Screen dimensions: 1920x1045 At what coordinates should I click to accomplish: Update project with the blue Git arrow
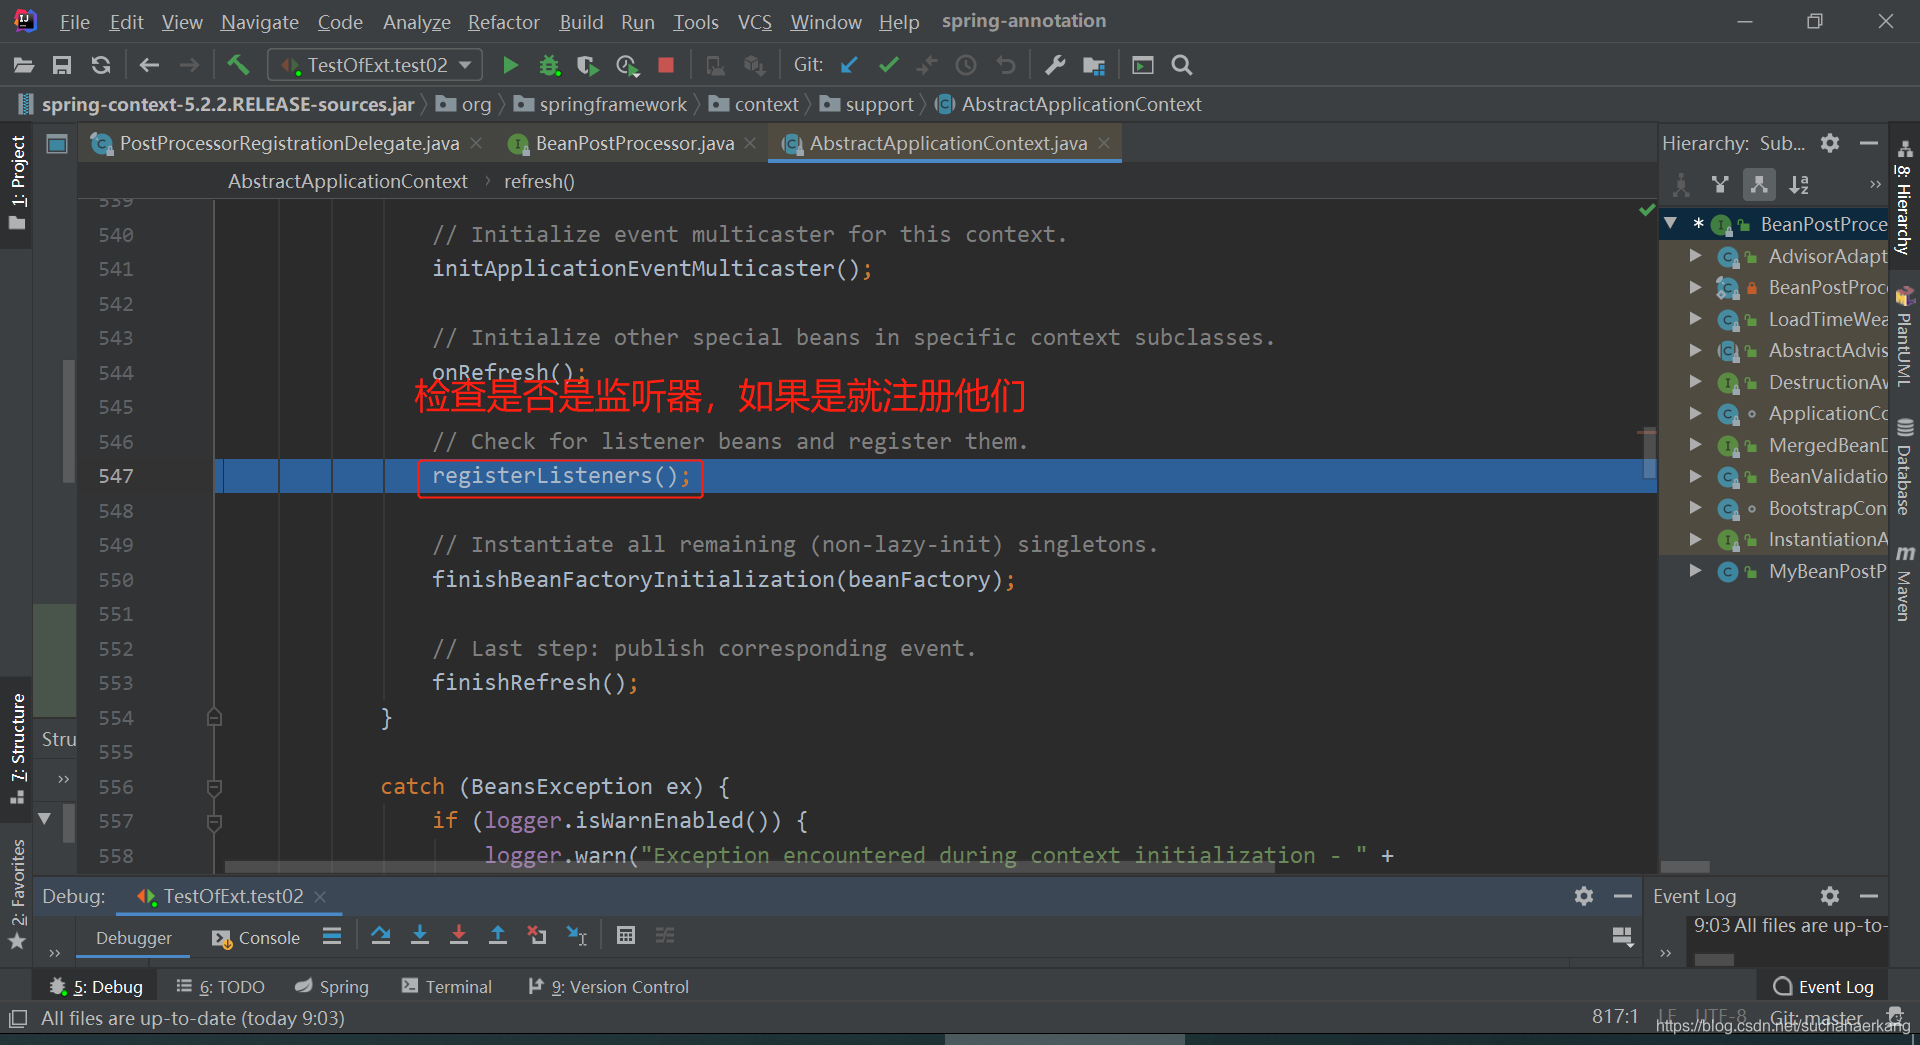coord(849,65)
